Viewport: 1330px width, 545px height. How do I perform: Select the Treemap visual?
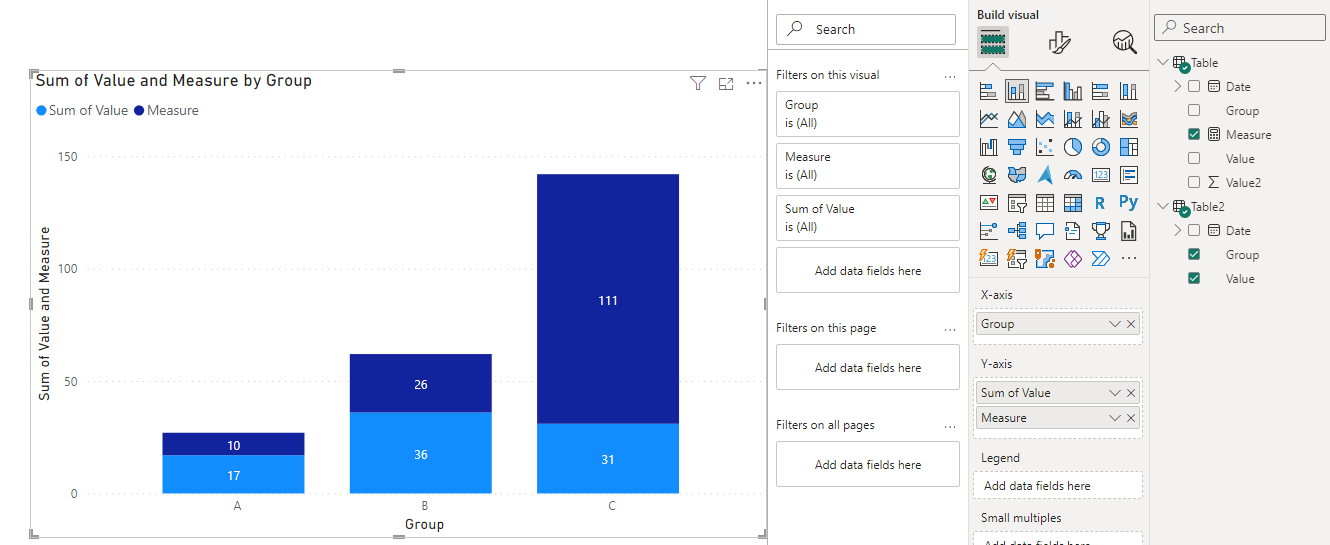[x=1129, y=147]
